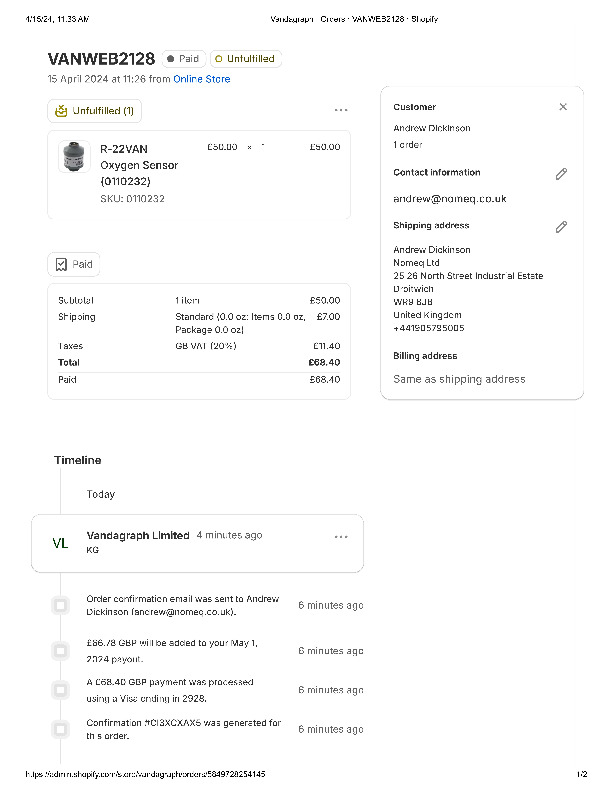Click the R-22VAN Oxygen Sensor product thumbnail
This screenshot has height=792, width=612.
[x=74, y=157]
